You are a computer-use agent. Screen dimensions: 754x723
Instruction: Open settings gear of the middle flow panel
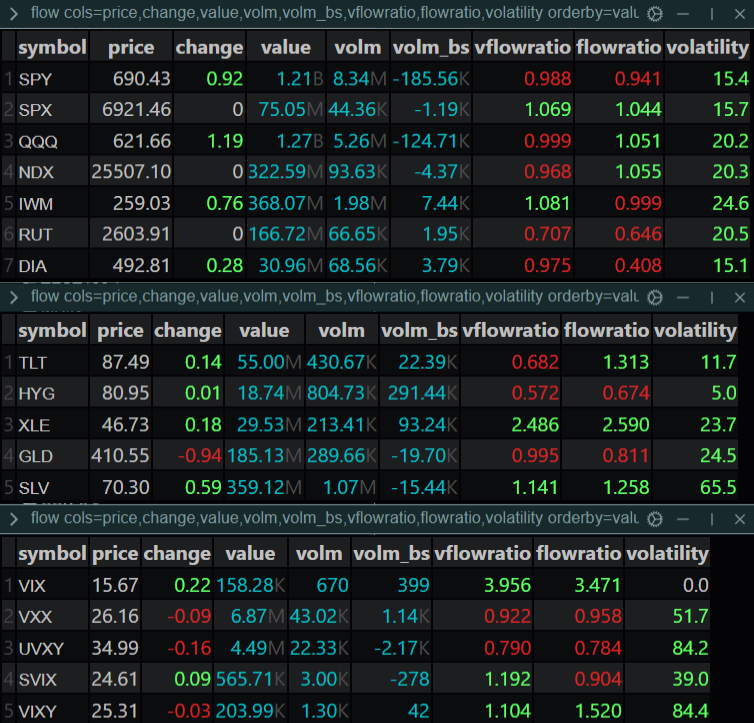point(654,298)
